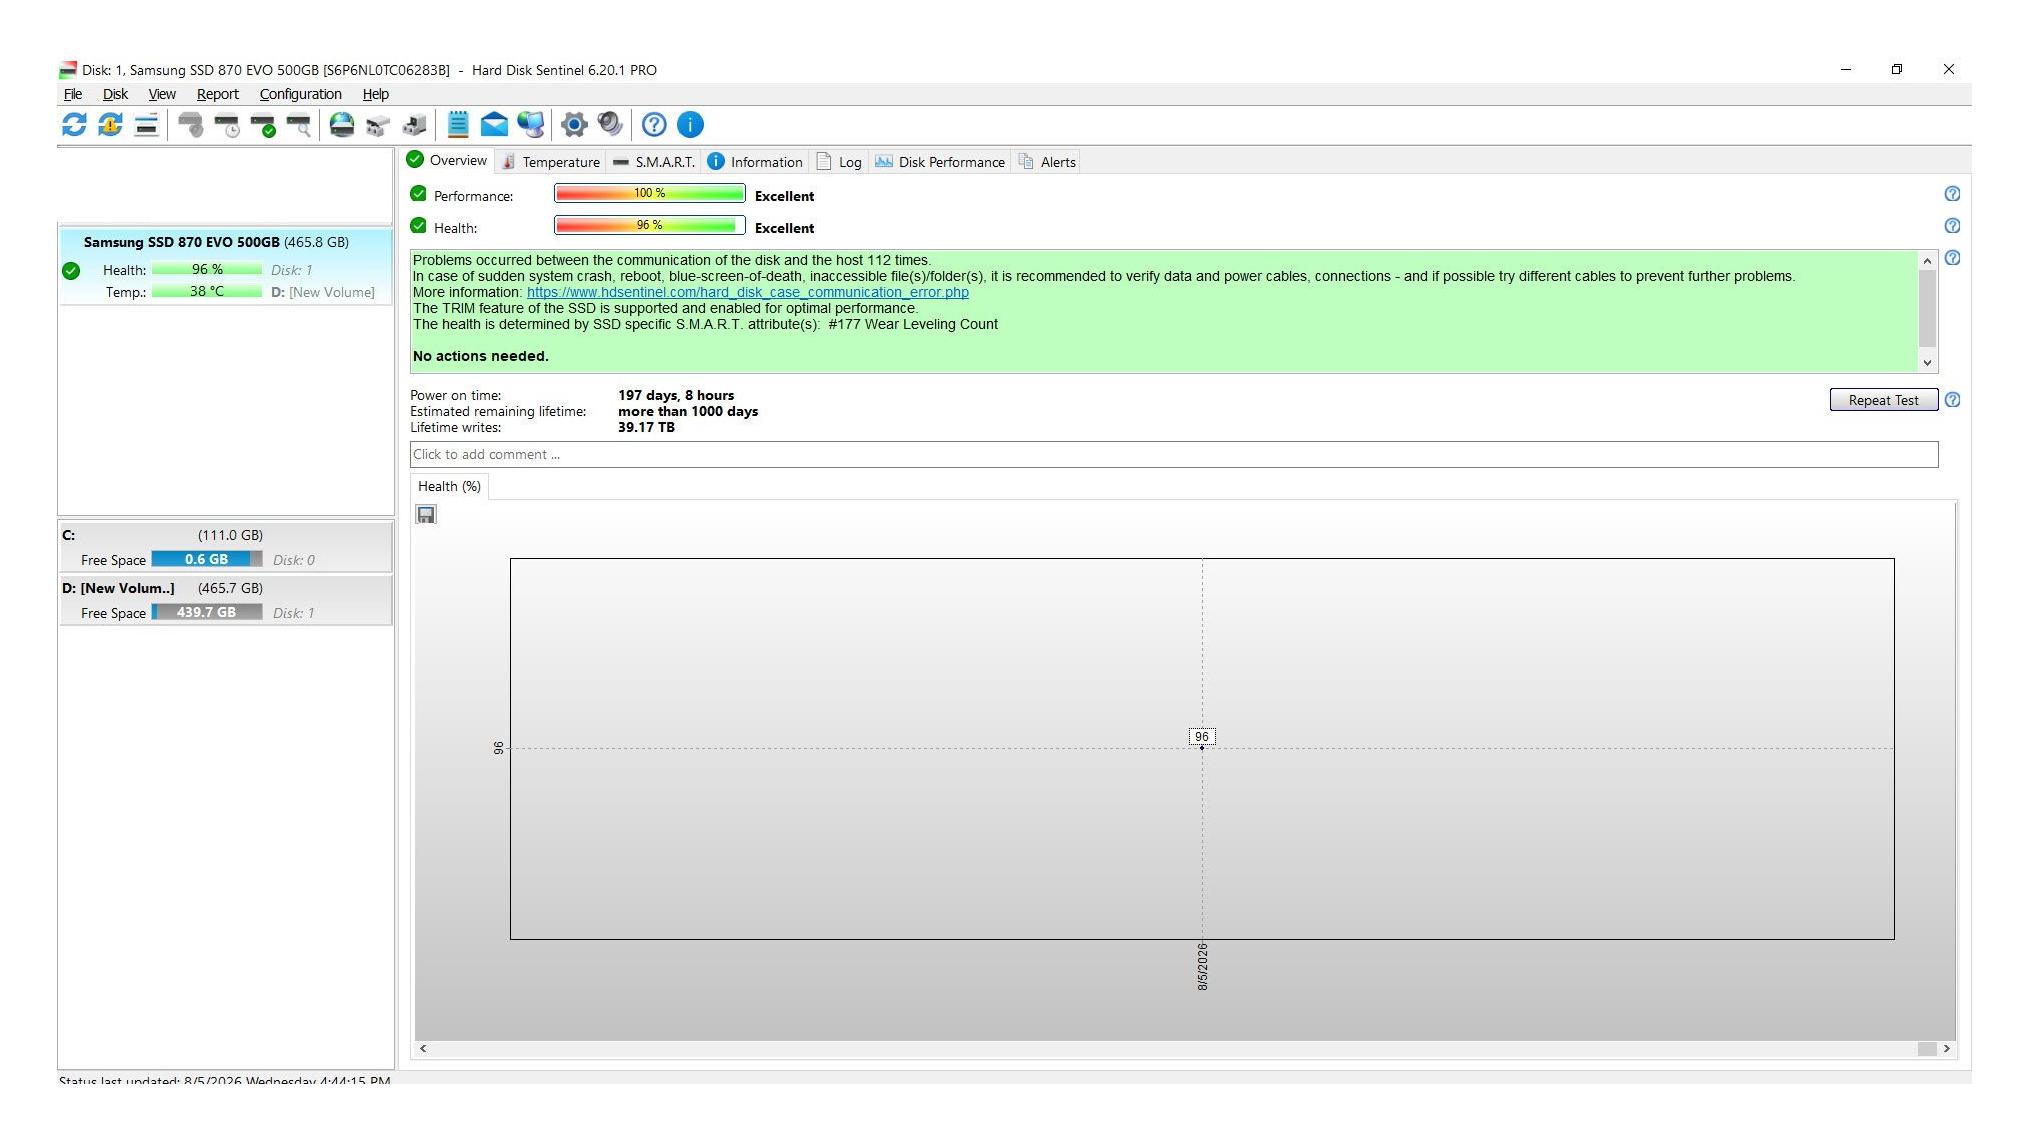Click the Repeat Test button
The width and height of the screenshot is (2028, 1141).
point(1884,400)
